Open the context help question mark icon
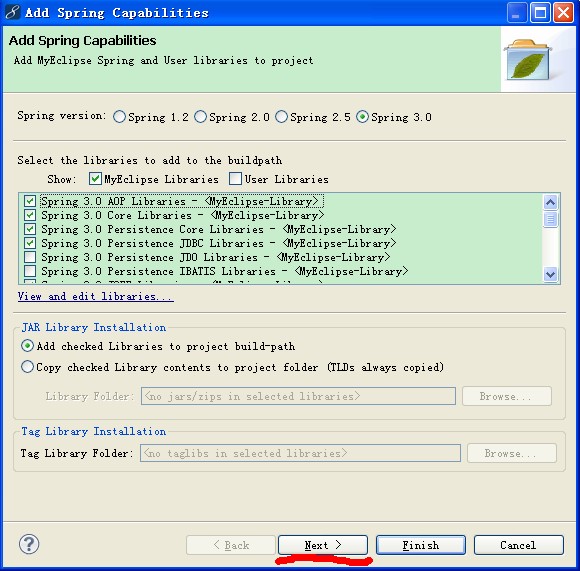Screen dimensions: 580x571 (x=29, y=544)
